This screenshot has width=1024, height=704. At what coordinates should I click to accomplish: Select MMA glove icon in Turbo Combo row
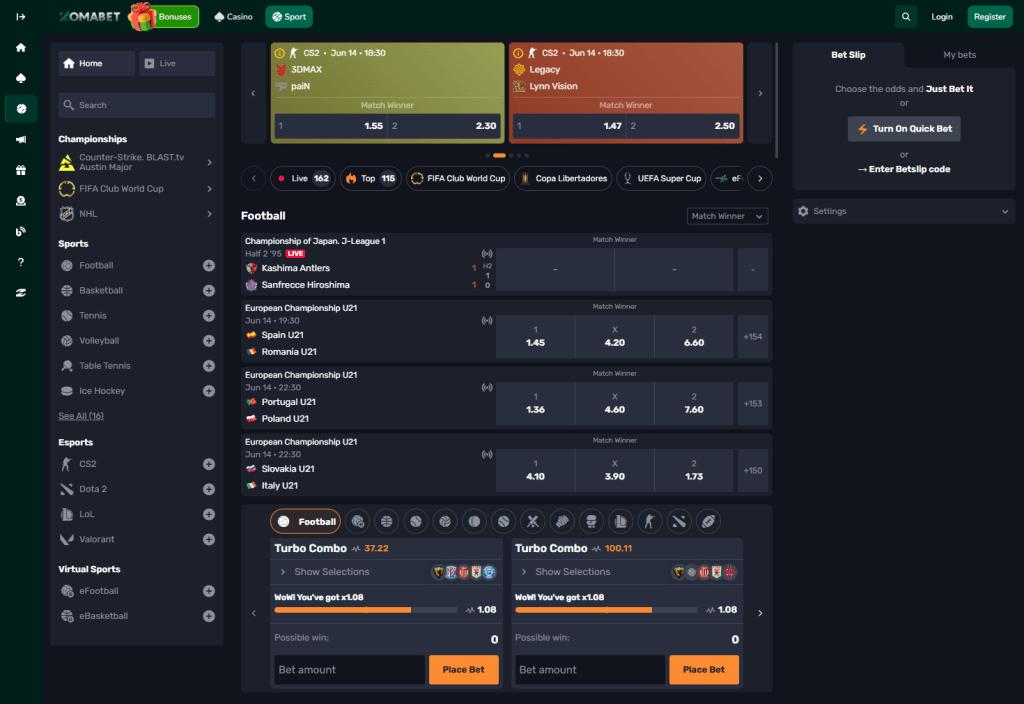[562, 521]
